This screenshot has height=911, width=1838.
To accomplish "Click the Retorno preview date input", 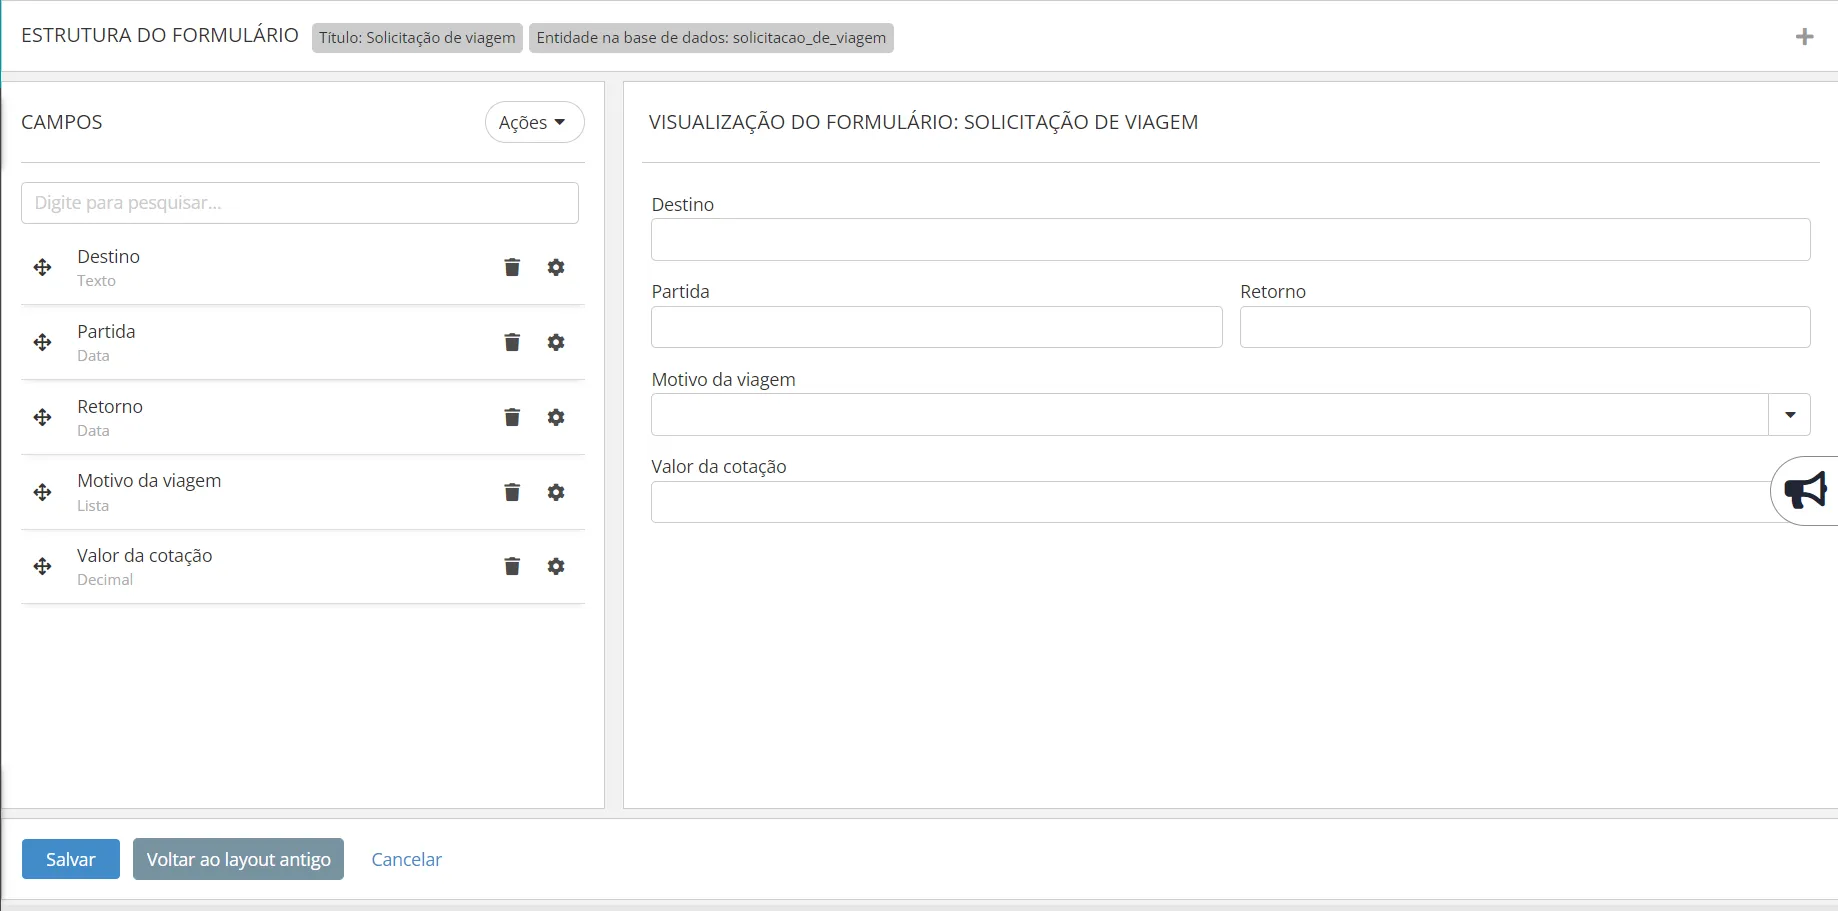I will tap(1525, 327).
